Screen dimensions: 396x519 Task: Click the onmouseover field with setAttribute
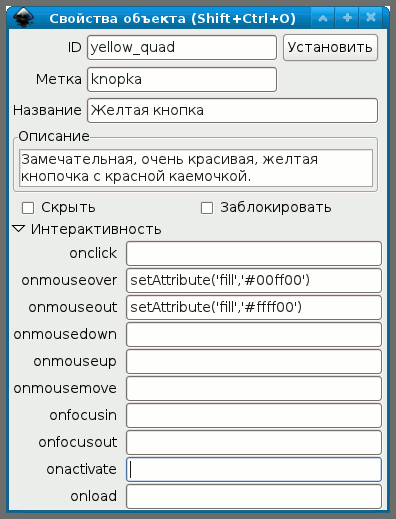254,280
